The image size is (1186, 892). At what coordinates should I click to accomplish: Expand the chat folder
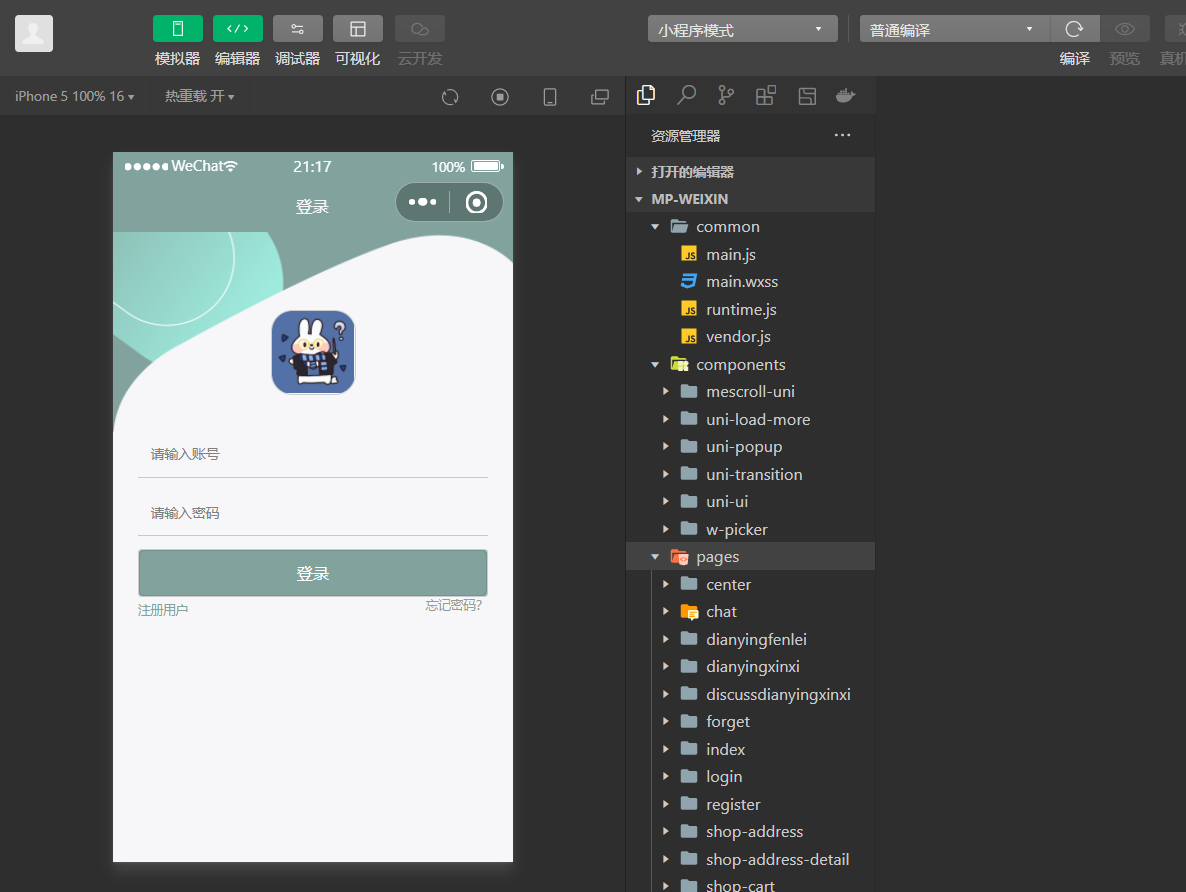pos(750,612)
